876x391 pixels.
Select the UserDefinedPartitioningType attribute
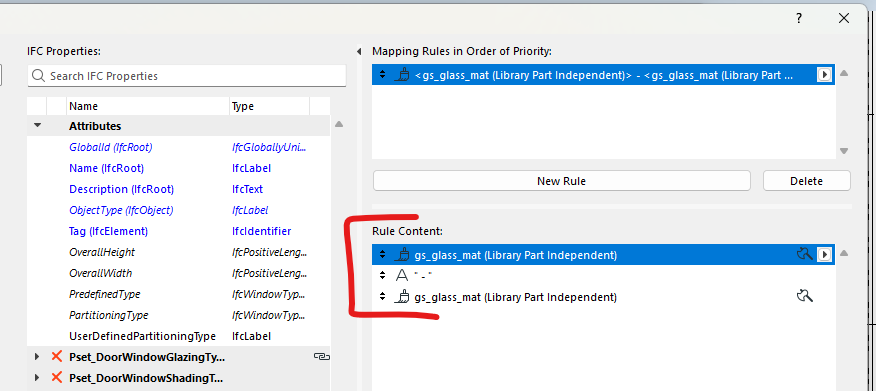142,336
